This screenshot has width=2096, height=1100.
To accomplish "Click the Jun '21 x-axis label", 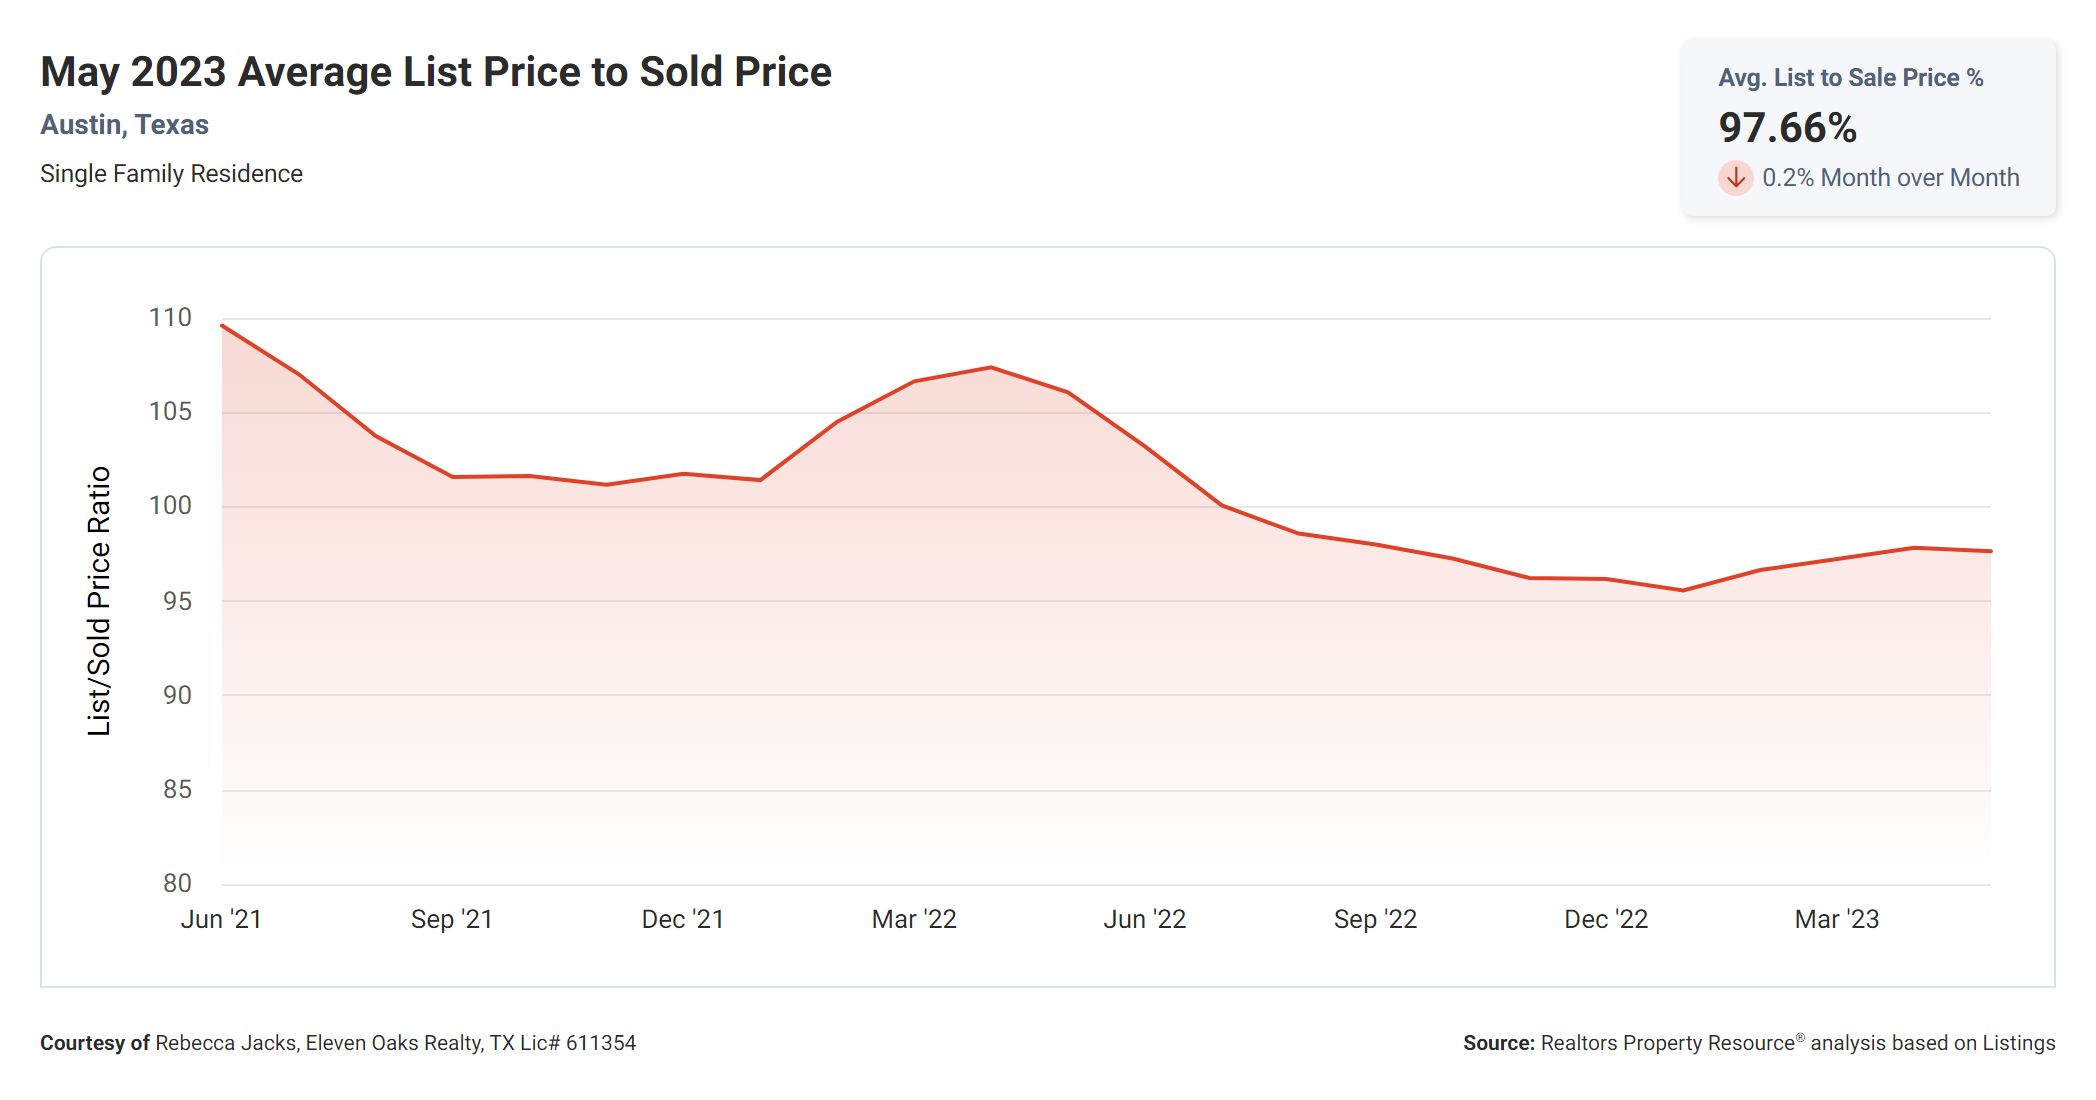I will pos(221,919).
